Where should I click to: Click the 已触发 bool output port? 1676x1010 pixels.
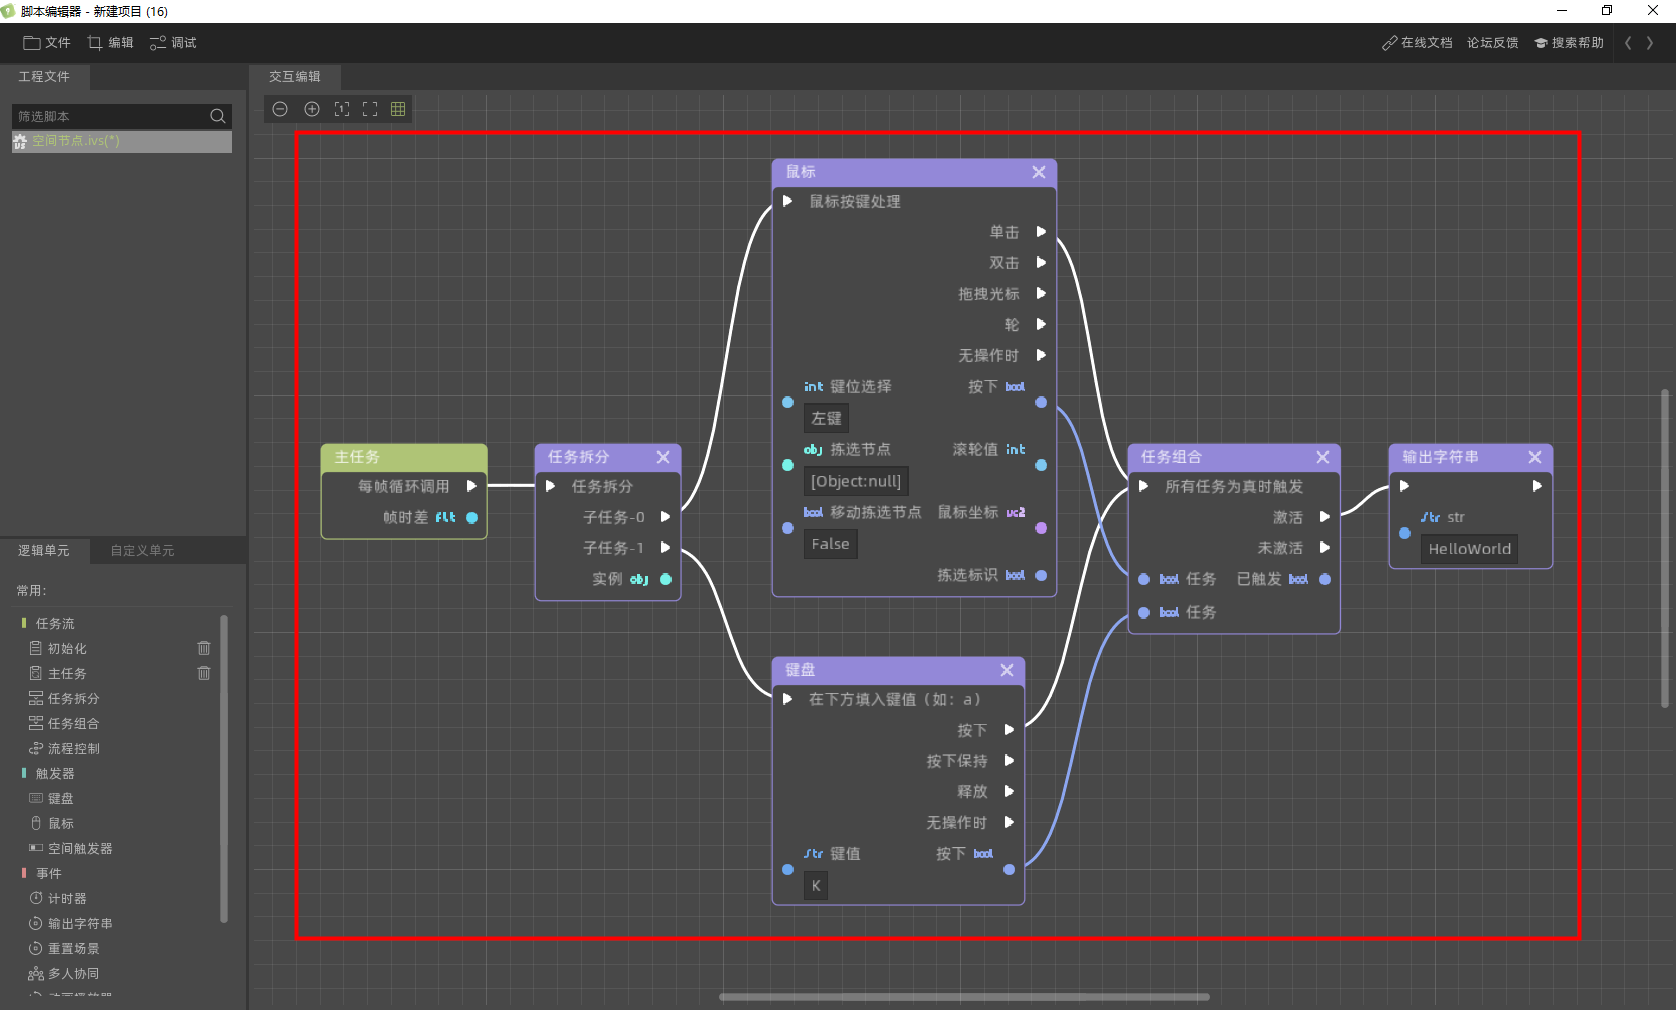(x=1325, y=579)
